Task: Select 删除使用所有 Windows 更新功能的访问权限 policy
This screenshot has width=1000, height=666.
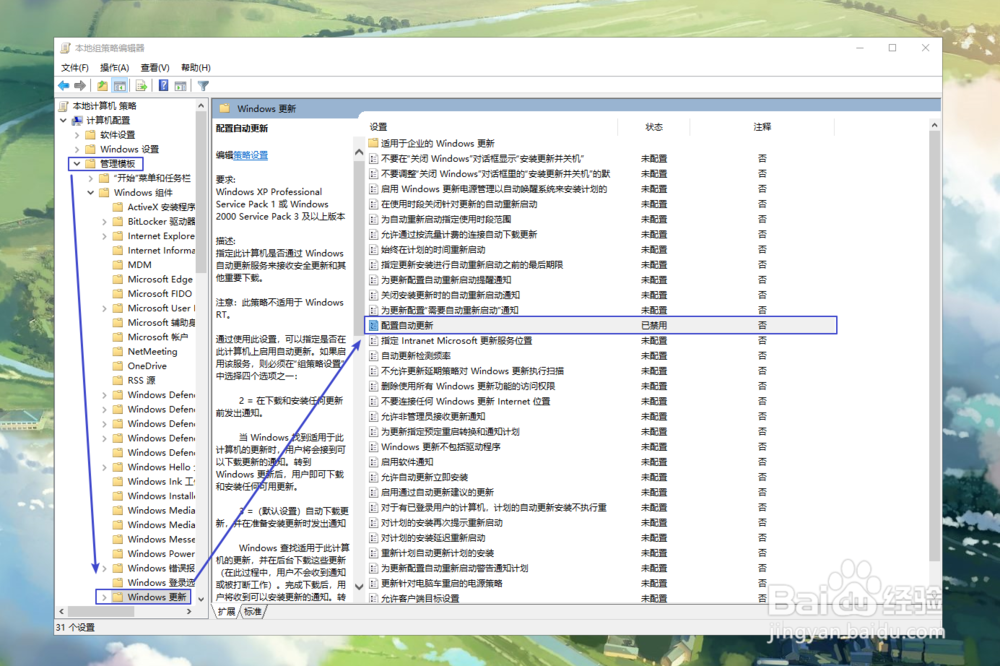Action: click(x=468, y=386)
